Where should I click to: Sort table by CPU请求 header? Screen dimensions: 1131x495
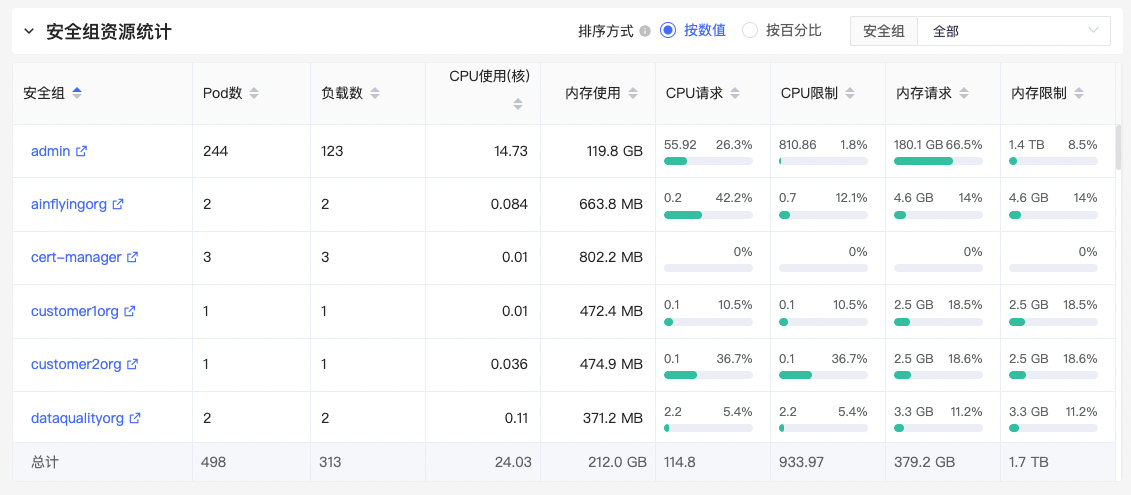tap(702, 93)
